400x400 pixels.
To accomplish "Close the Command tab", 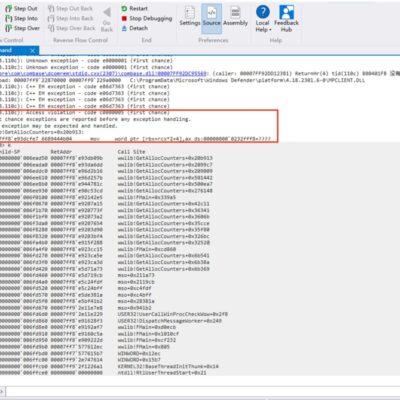I will tap(32, 50).
